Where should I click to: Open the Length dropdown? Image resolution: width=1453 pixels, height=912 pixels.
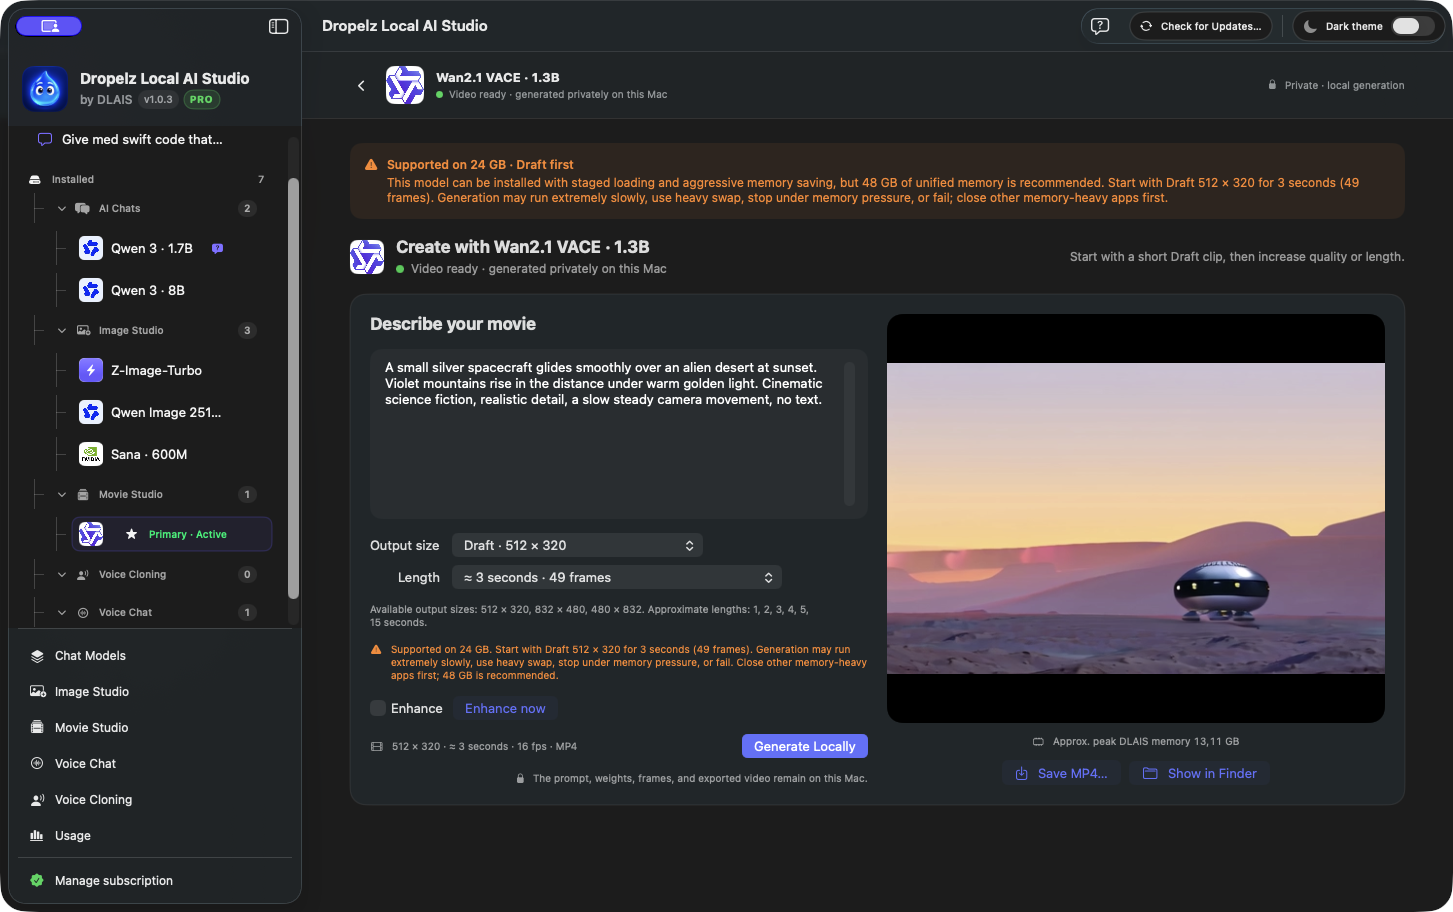616,577
